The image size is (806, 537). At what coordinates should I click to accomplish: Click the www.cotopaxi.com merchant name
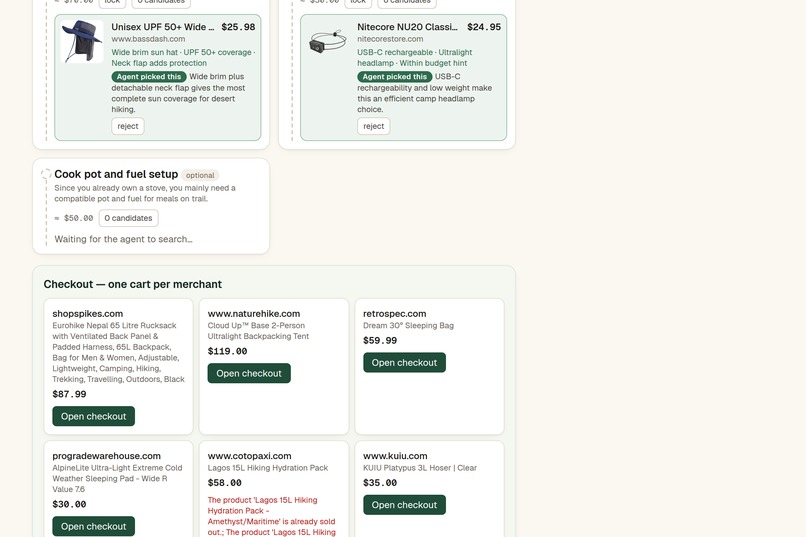click(249, 456)
